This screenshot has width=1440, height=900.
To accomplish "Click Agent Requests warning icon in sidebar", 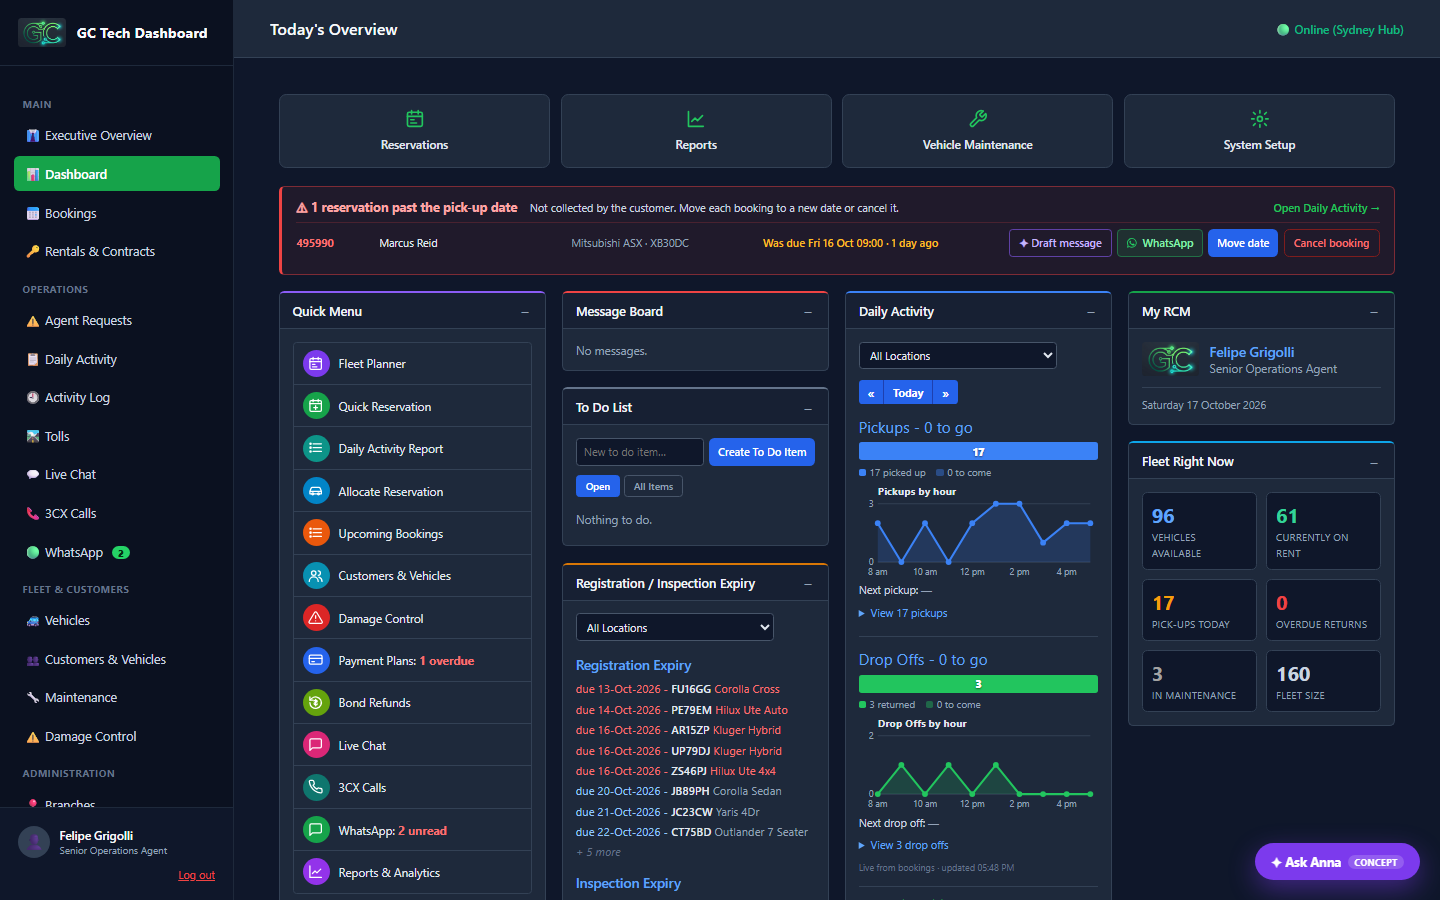I will click(x=33, y=321).
